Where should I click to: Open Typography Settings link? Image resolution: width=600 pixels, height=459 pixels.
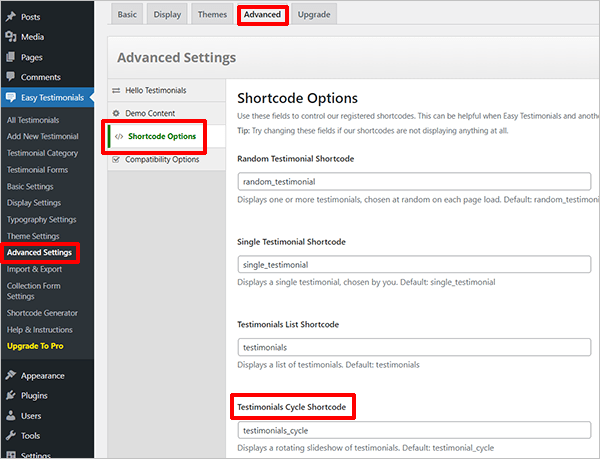coord(41,220)
